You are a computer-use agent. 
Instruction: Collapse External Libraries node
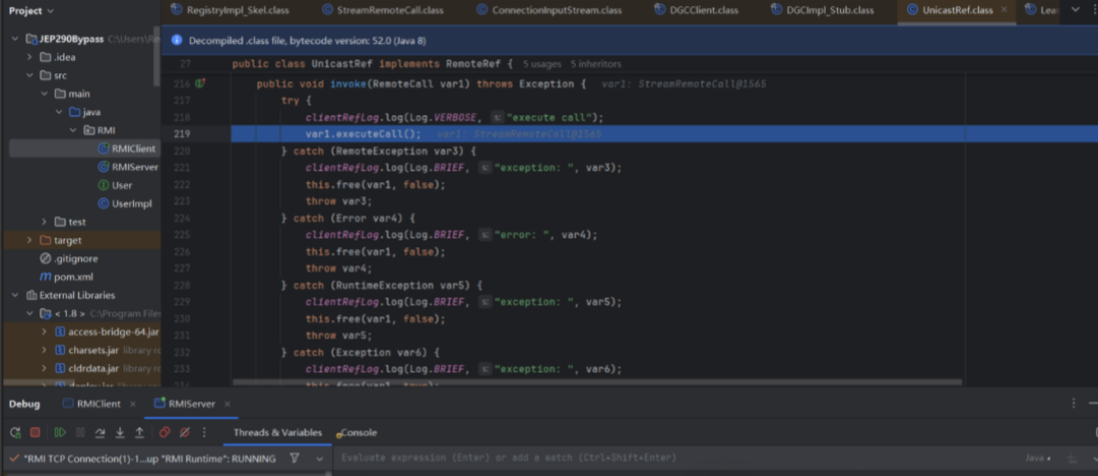15,295
